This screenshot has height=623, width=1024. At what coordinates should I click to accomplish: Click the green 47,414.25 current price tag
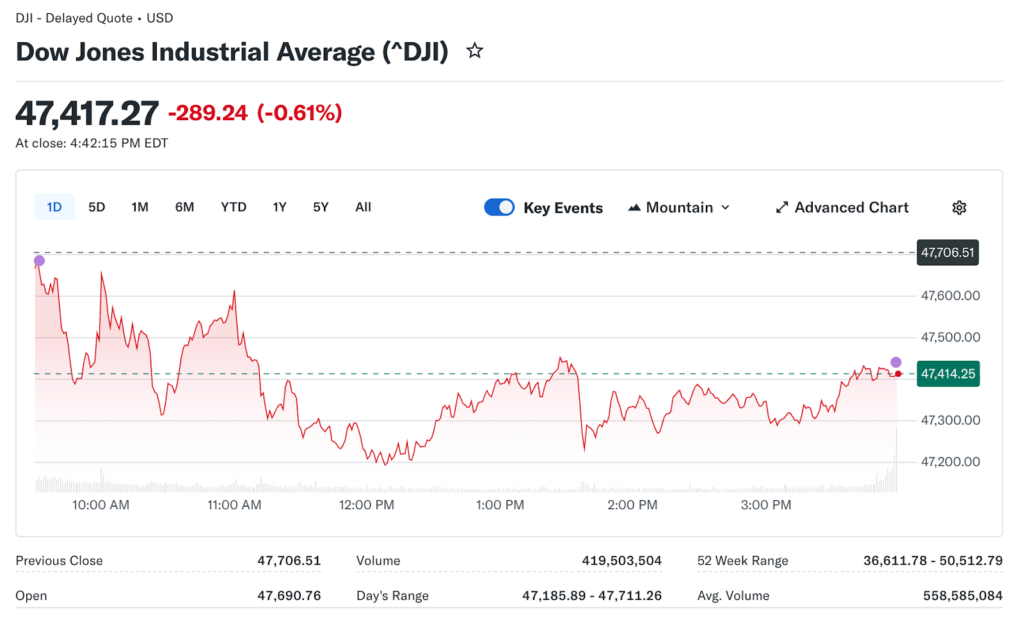coord(948,374)
